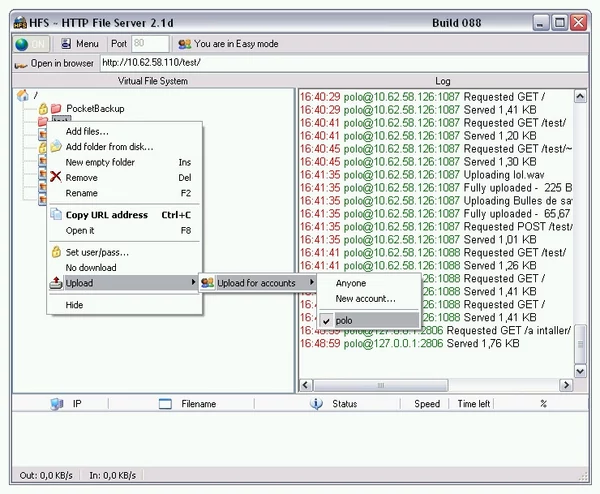Choose New account... entry
600x494 pixels.
pyautogui.click(x=369, y=299)
